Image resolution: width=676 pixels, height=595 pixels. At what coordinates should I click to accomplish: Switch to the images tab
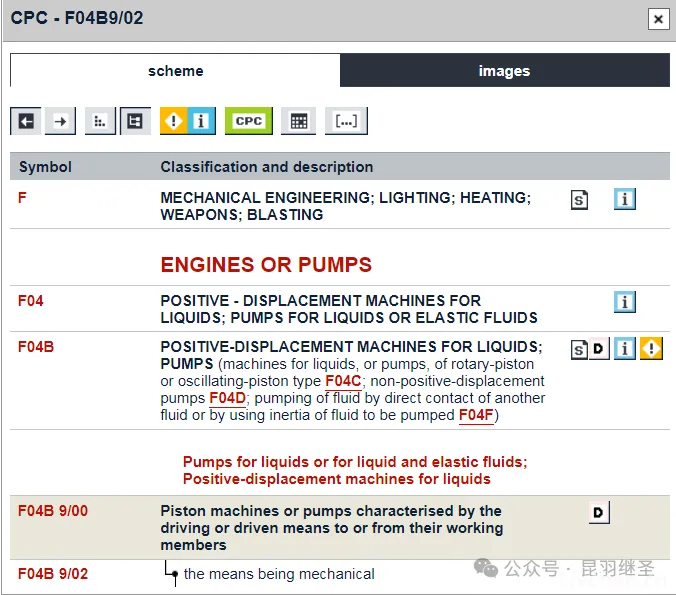click(504, 71)
